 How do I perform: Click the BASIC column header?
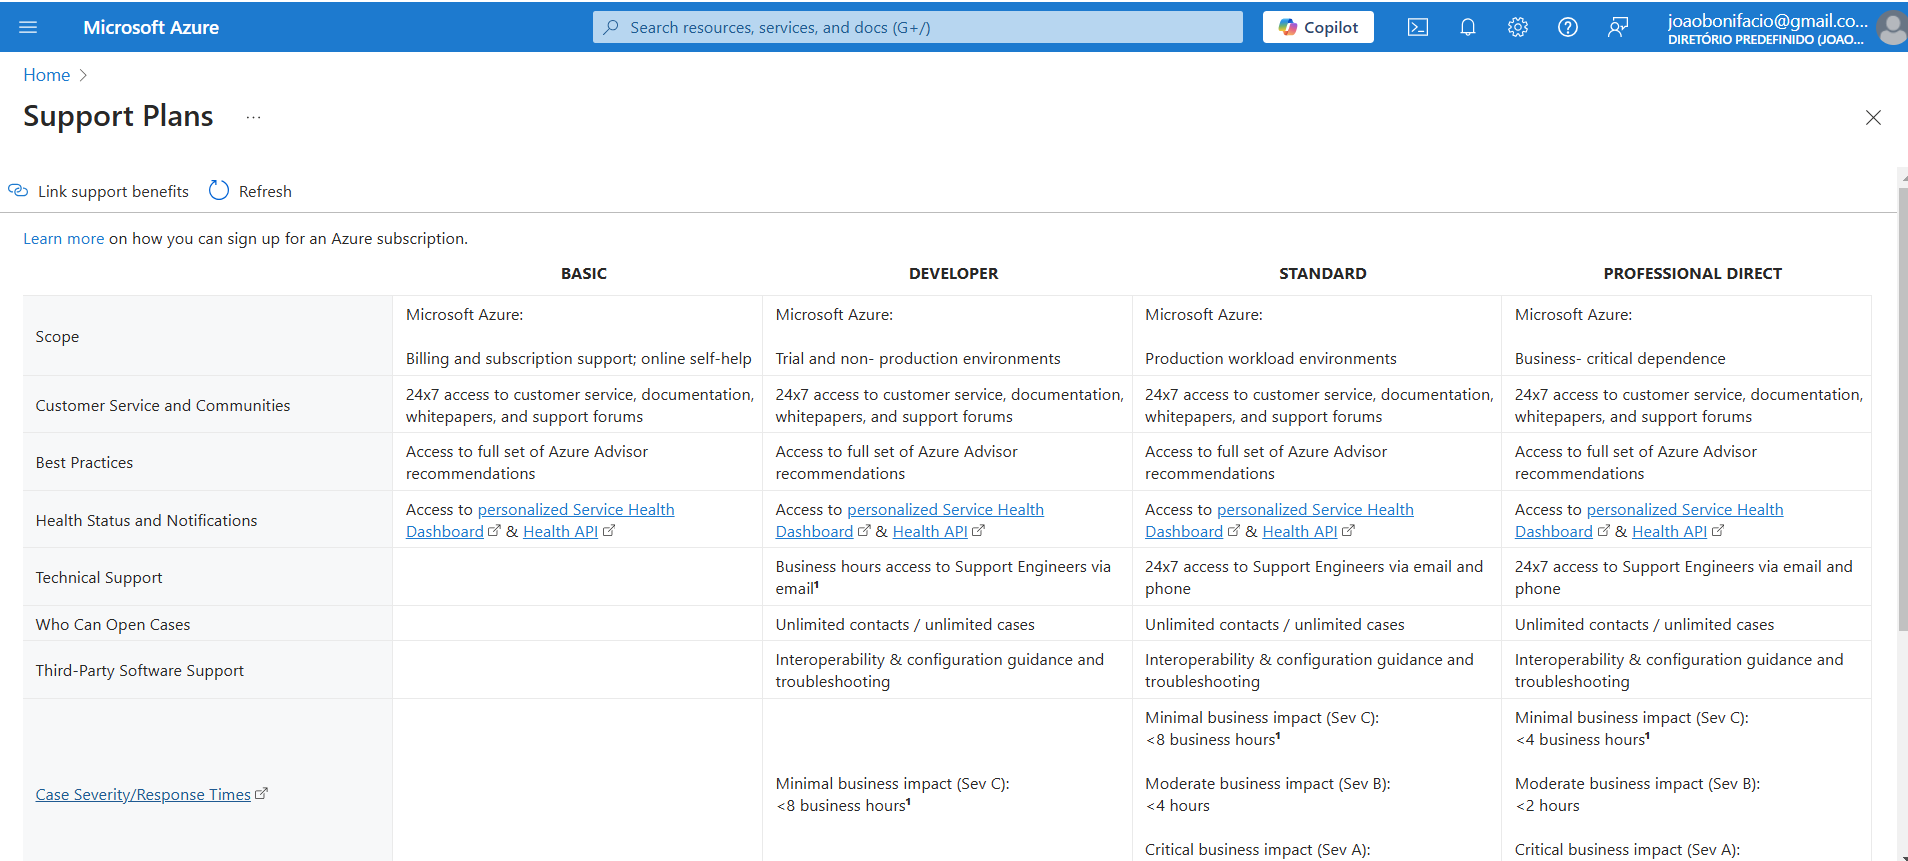[x=584, y=273]
